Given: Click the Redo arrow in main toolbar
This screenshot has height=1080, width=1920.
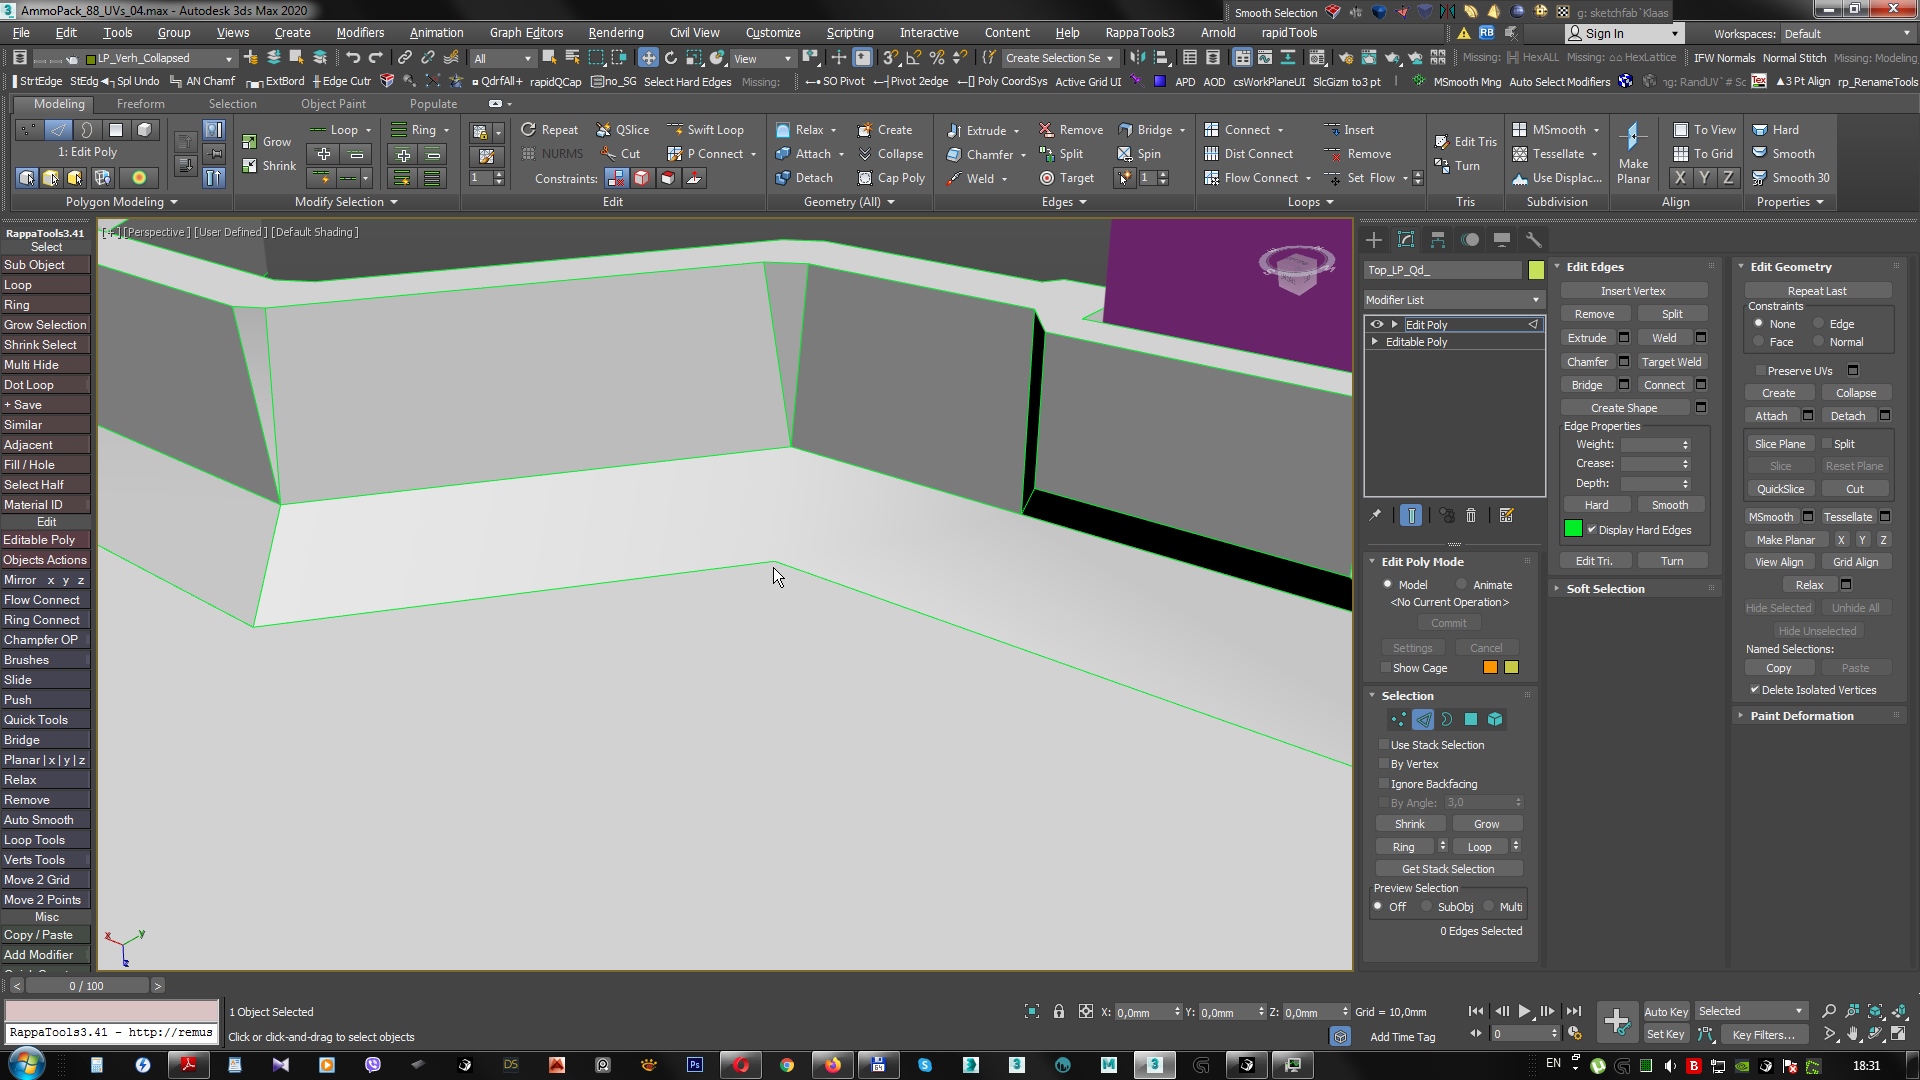Looking at the screenshot, I should 376,58.
